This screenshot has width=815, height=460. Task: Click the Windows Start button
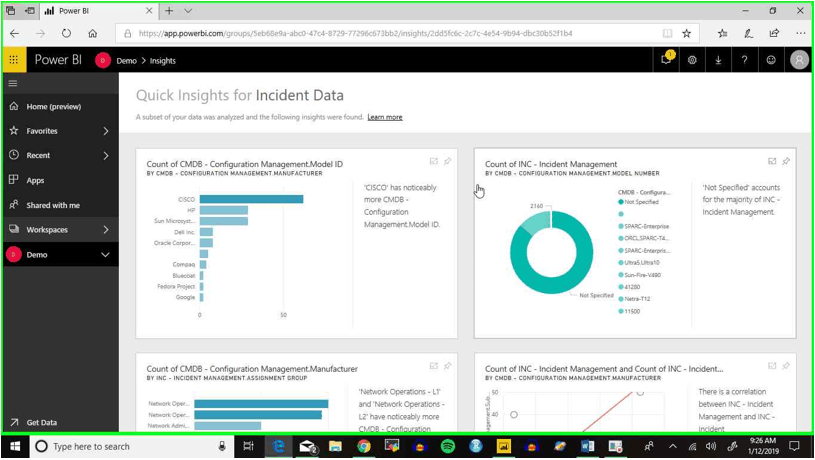[15, 446]
